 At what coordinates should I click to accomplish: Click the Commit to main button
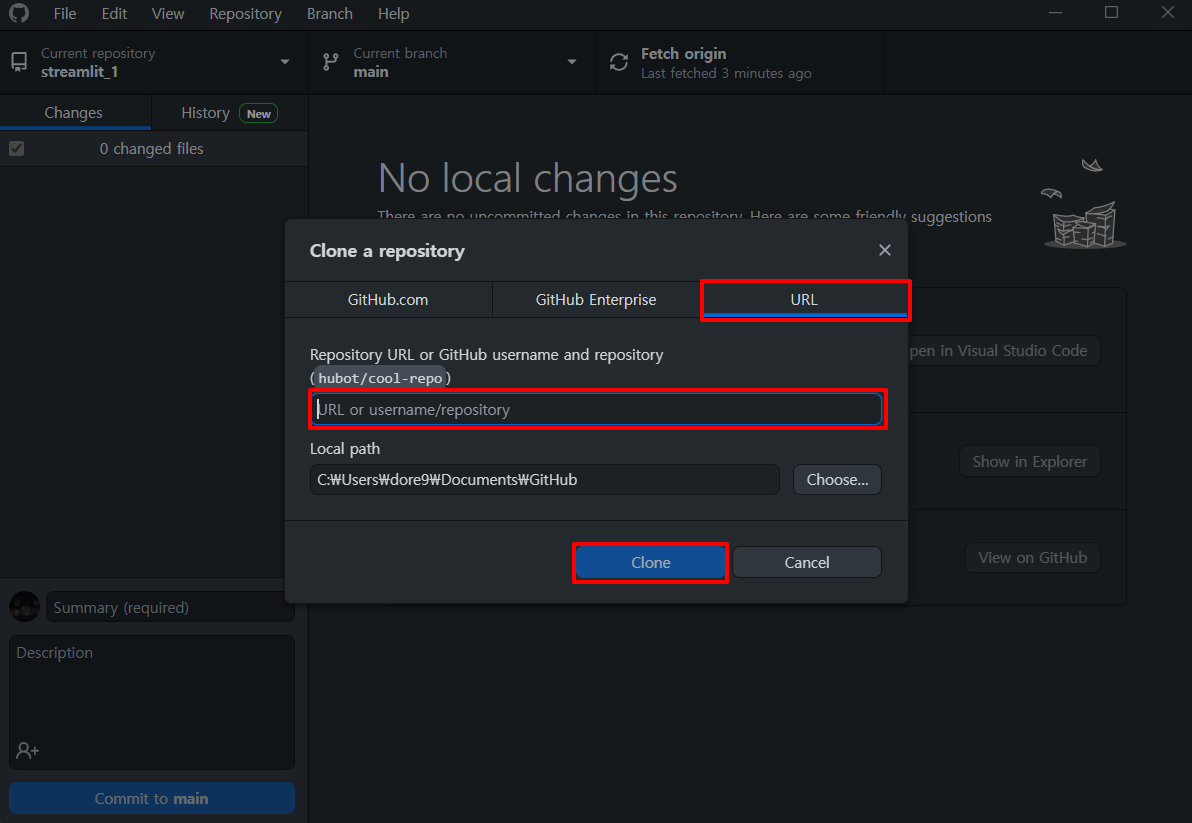(151, 798)
